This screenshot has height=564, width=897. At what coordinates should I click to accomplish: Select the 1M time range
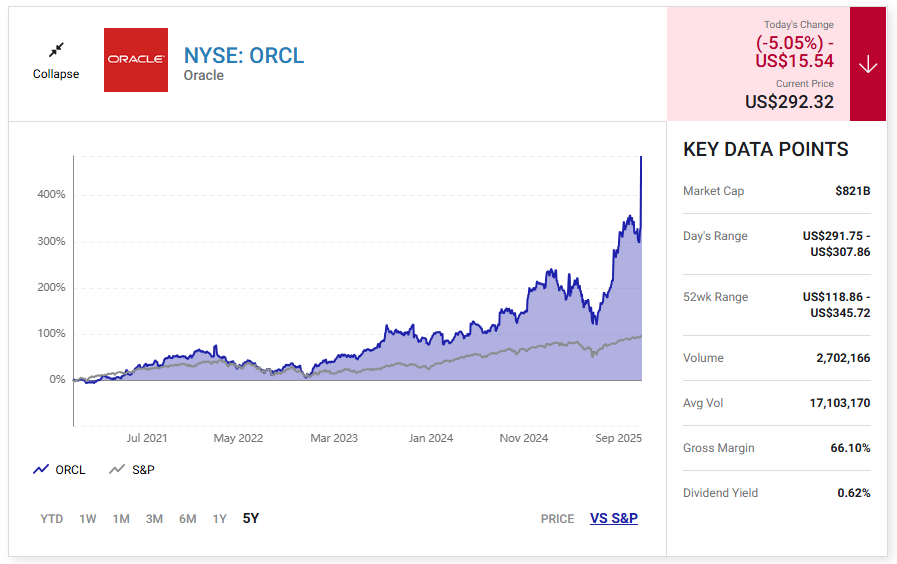[x=121, y=519]
